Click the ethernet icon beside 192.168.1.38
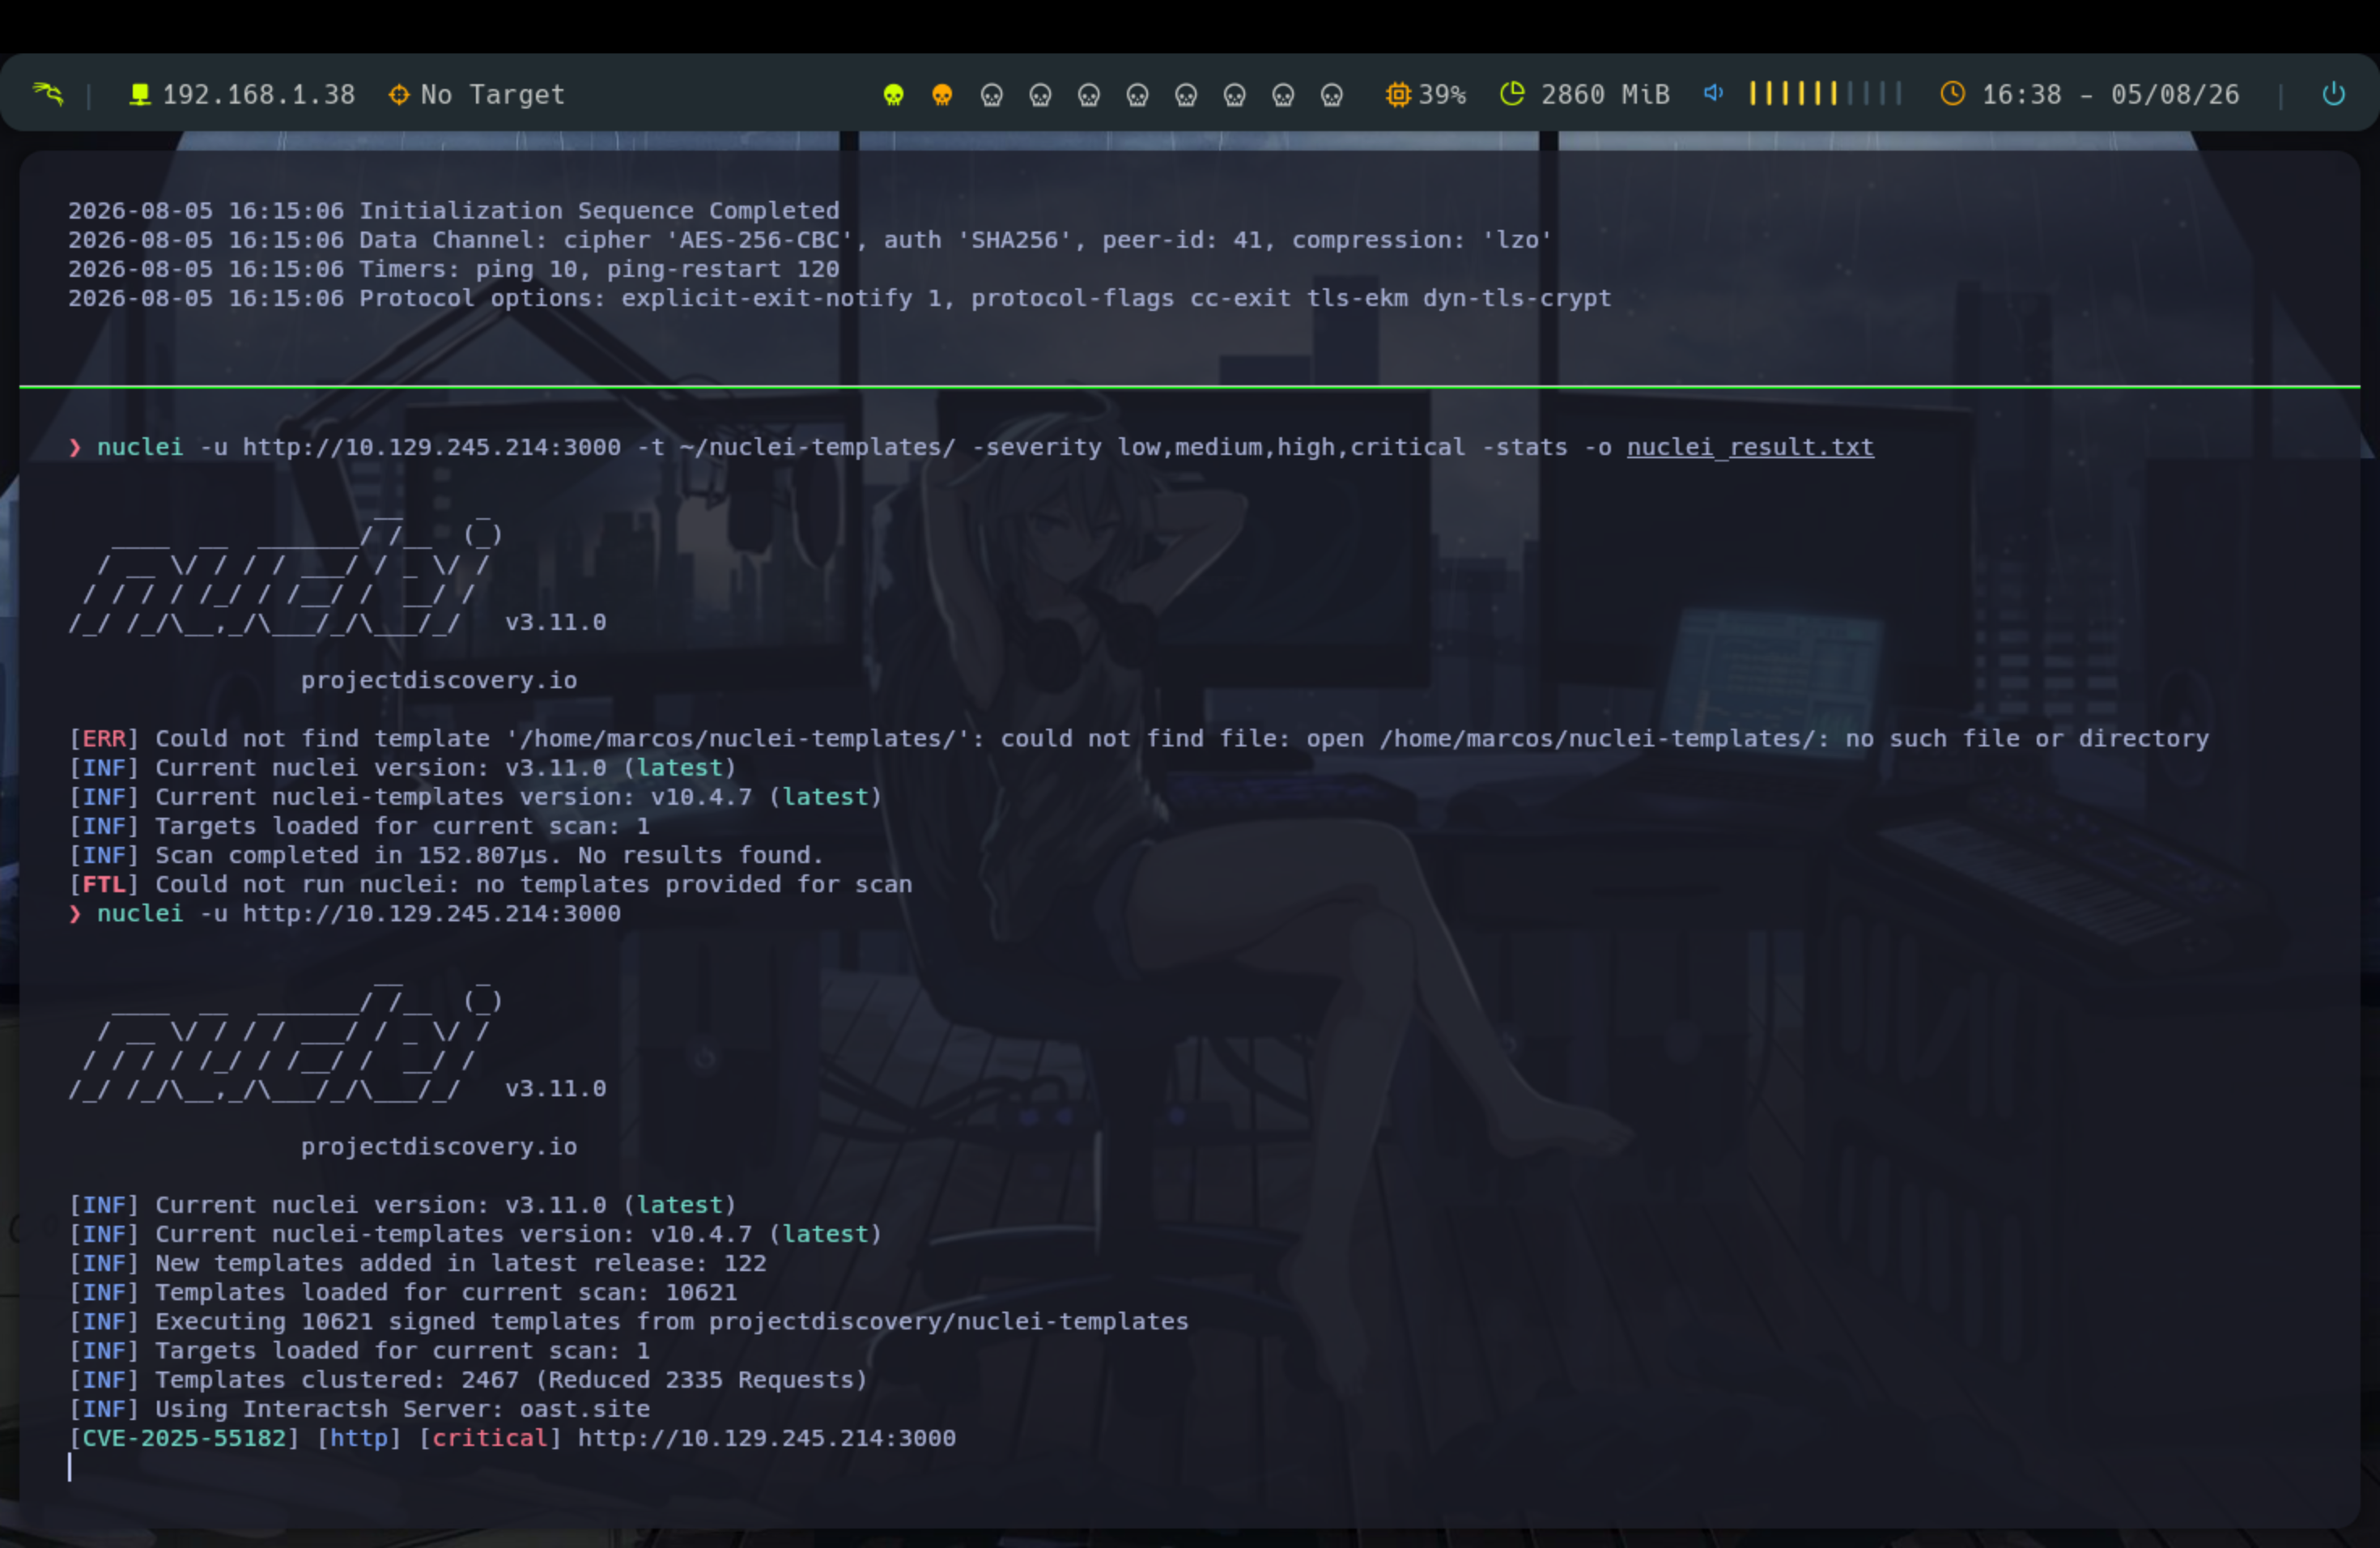The width and height of the screenshot is (2380, 1548). (x=140, y=94)
